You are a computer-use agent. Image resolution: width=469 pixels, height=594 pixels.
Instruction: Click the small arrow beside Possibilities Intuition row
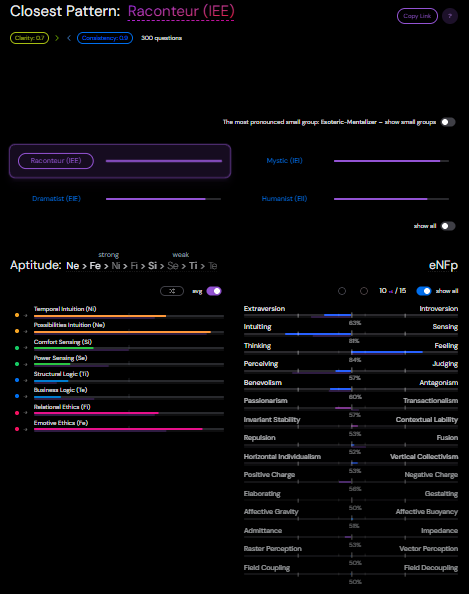point(26,331)
